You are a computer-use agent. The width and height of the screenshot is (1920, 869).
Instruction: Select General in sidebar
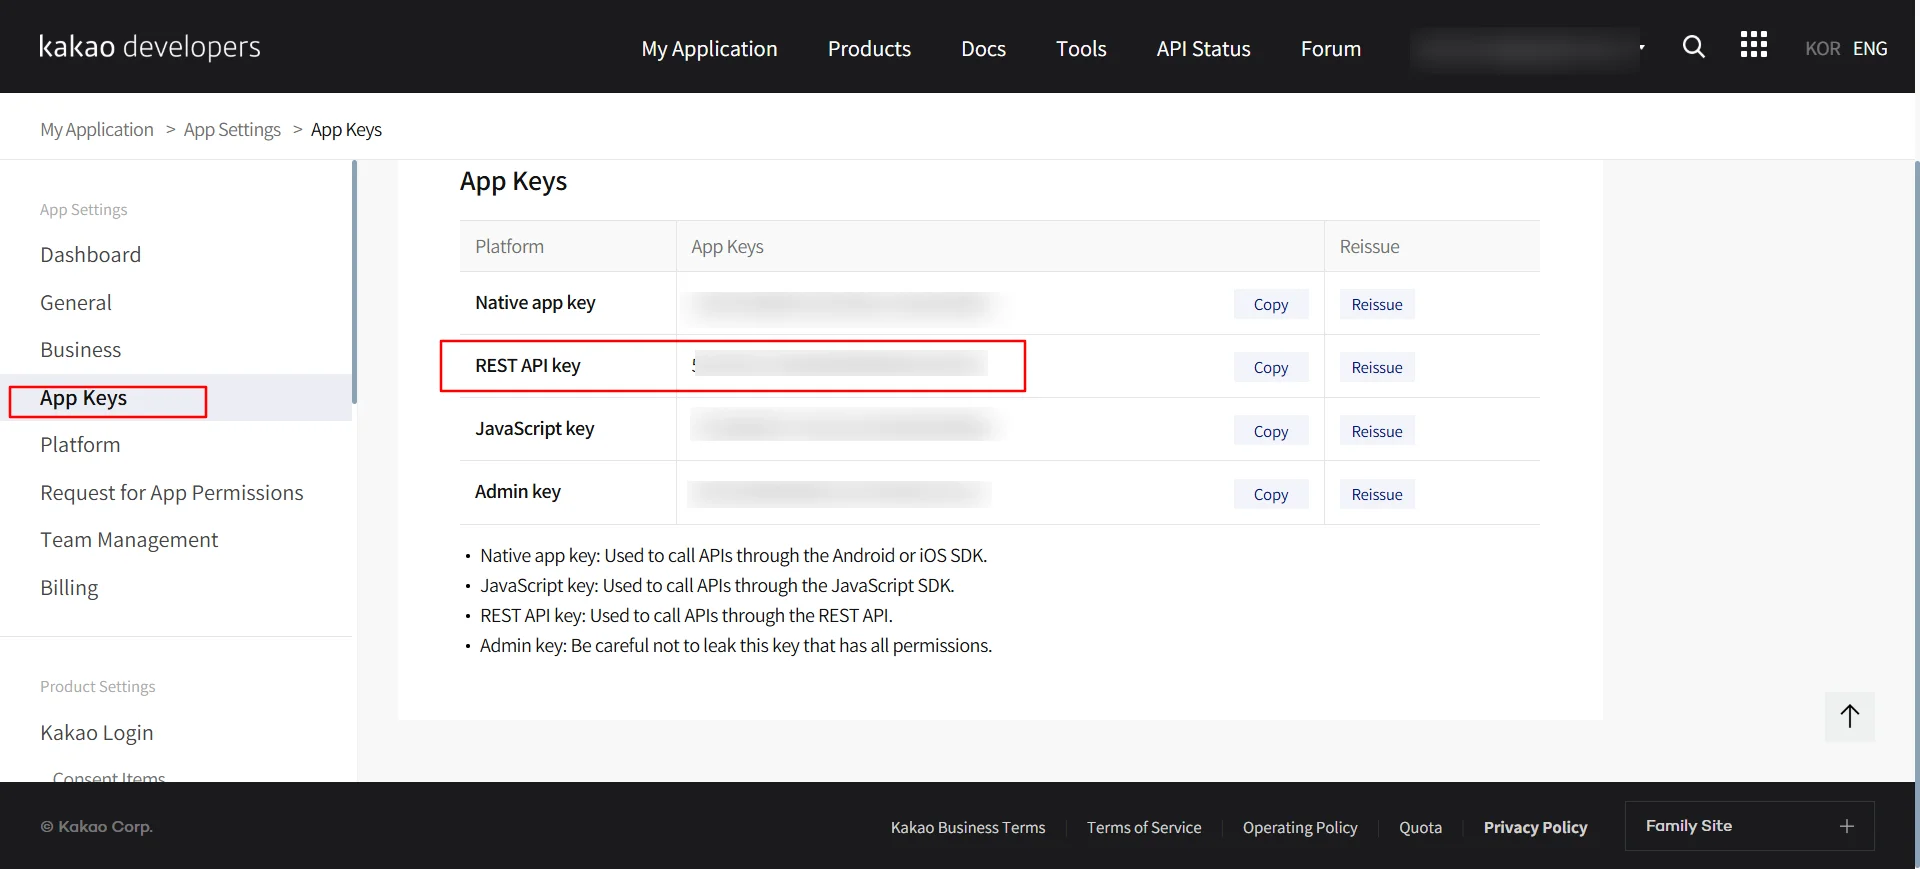click(x=76, y=303)
